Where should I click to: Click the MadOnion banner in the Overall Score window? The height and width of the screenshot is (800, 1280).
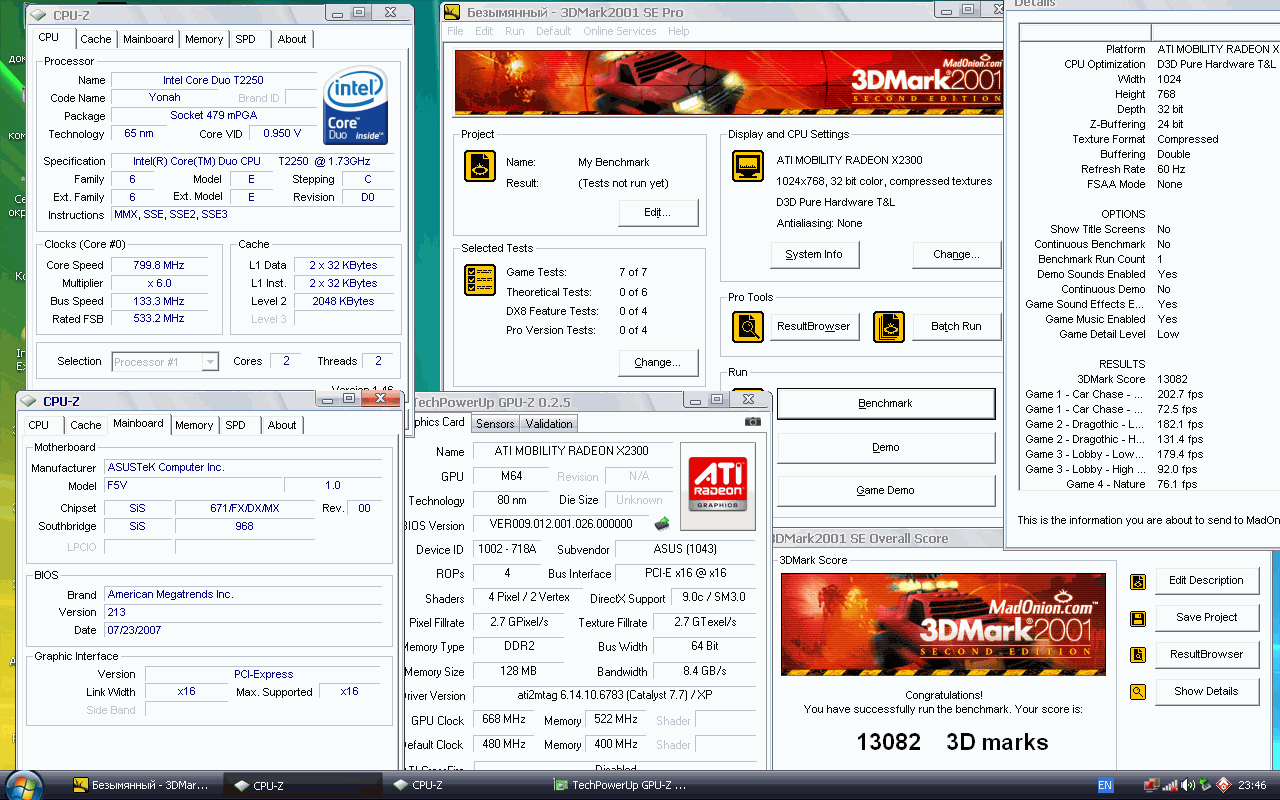coord(943,624)
